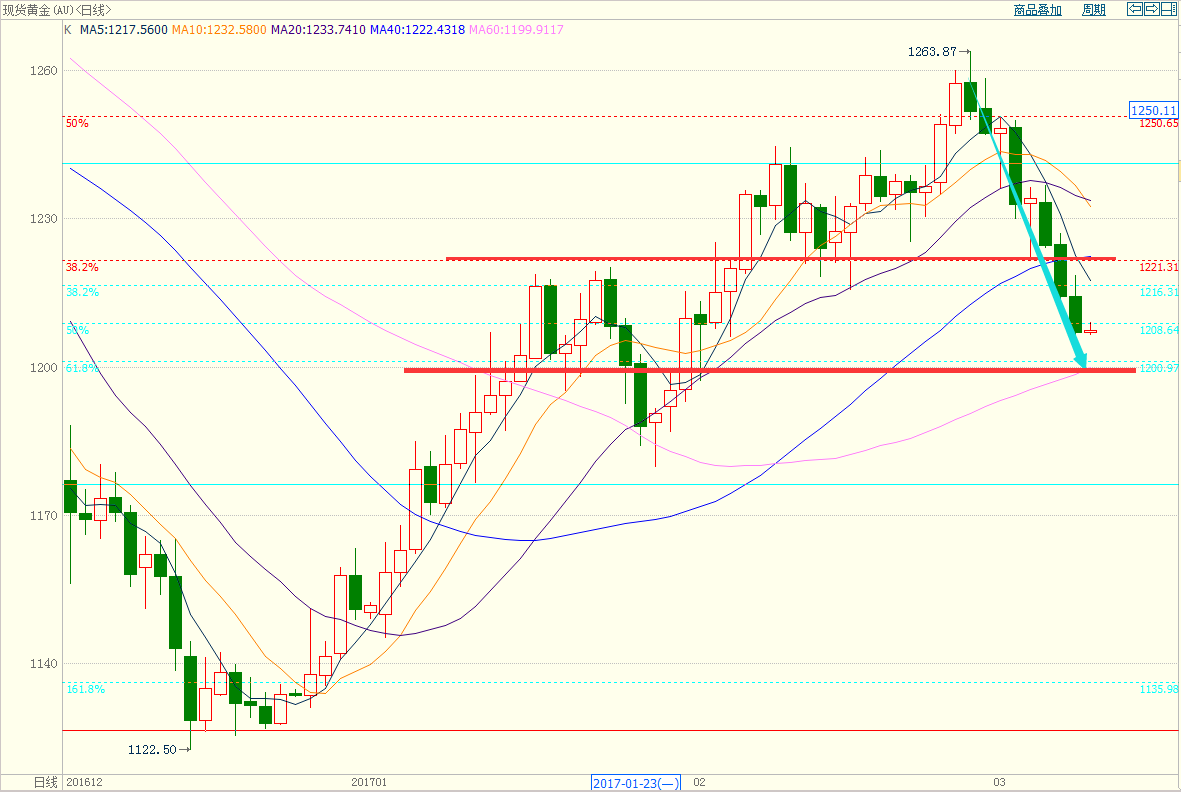Click the 1250.65 Fibonacci price value

[1158, 123]
